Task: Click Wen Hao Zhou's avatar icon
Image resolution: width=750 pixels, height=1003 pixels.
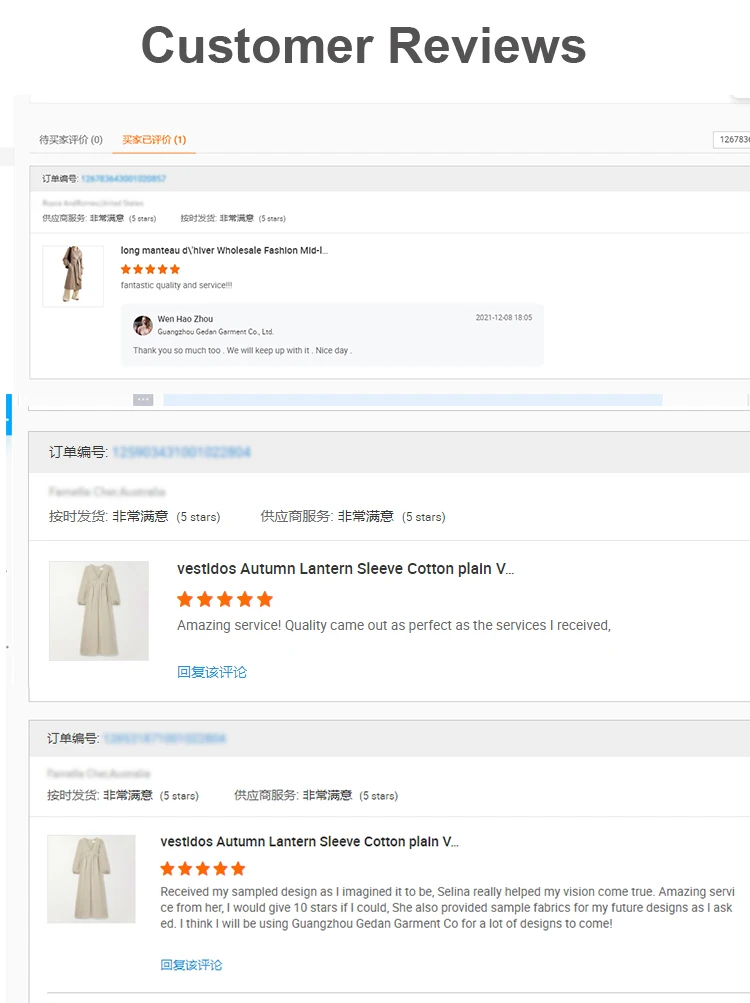Action: click(143, 325)
